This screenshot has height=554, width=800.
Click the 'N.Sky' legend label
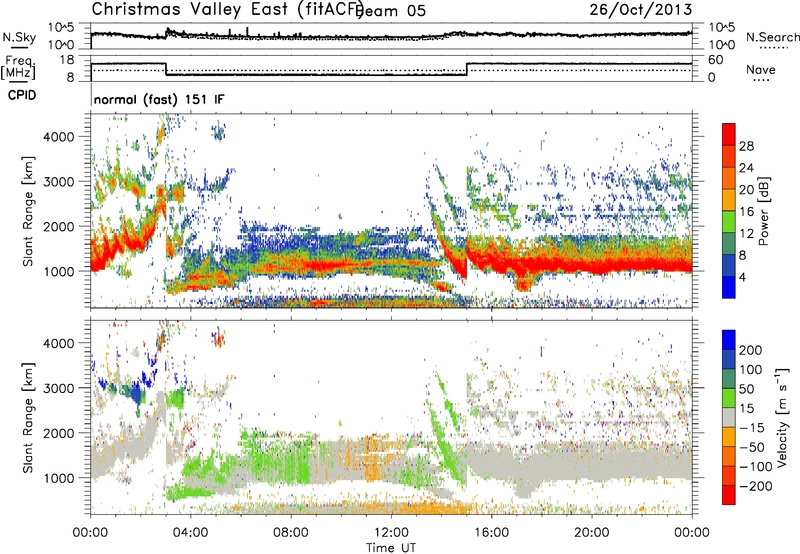pos(19,37)
